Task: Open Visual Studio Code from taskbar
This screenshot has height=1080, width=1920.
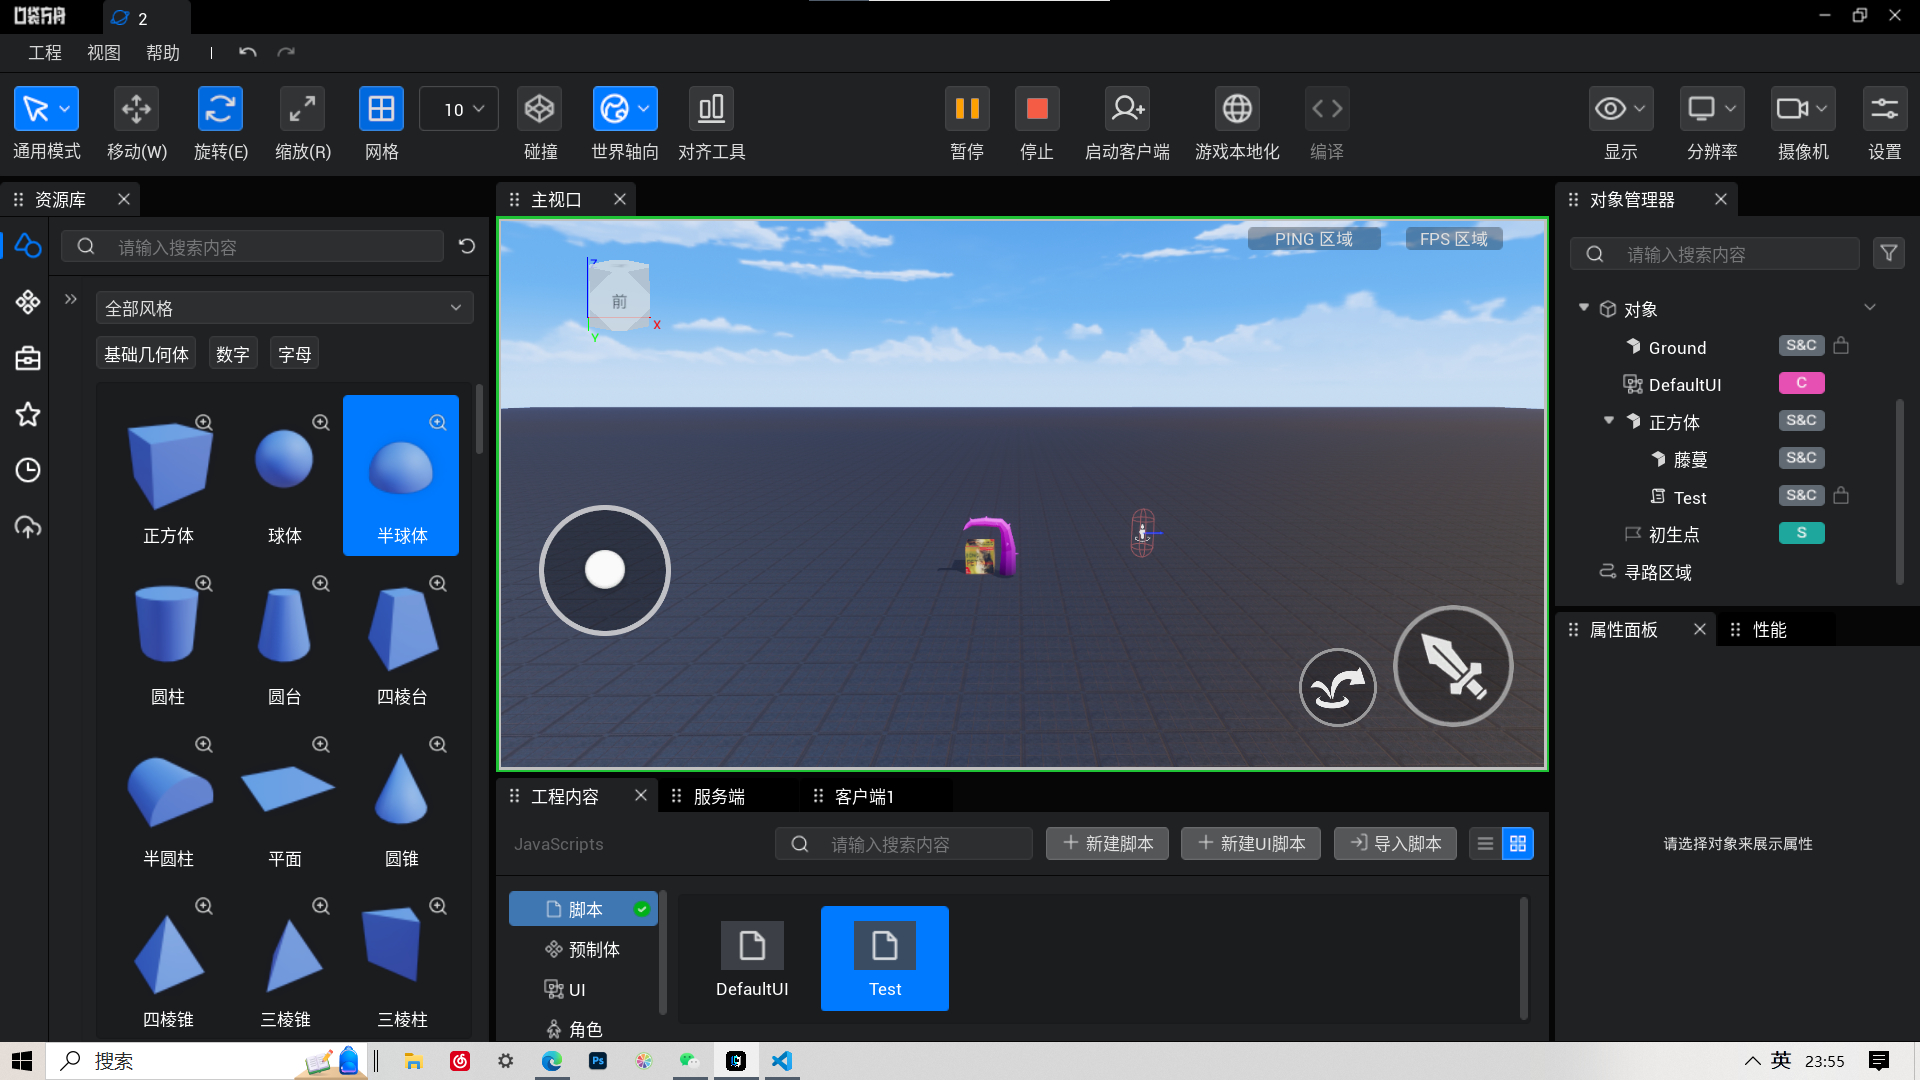Action: coord(782,1061)
